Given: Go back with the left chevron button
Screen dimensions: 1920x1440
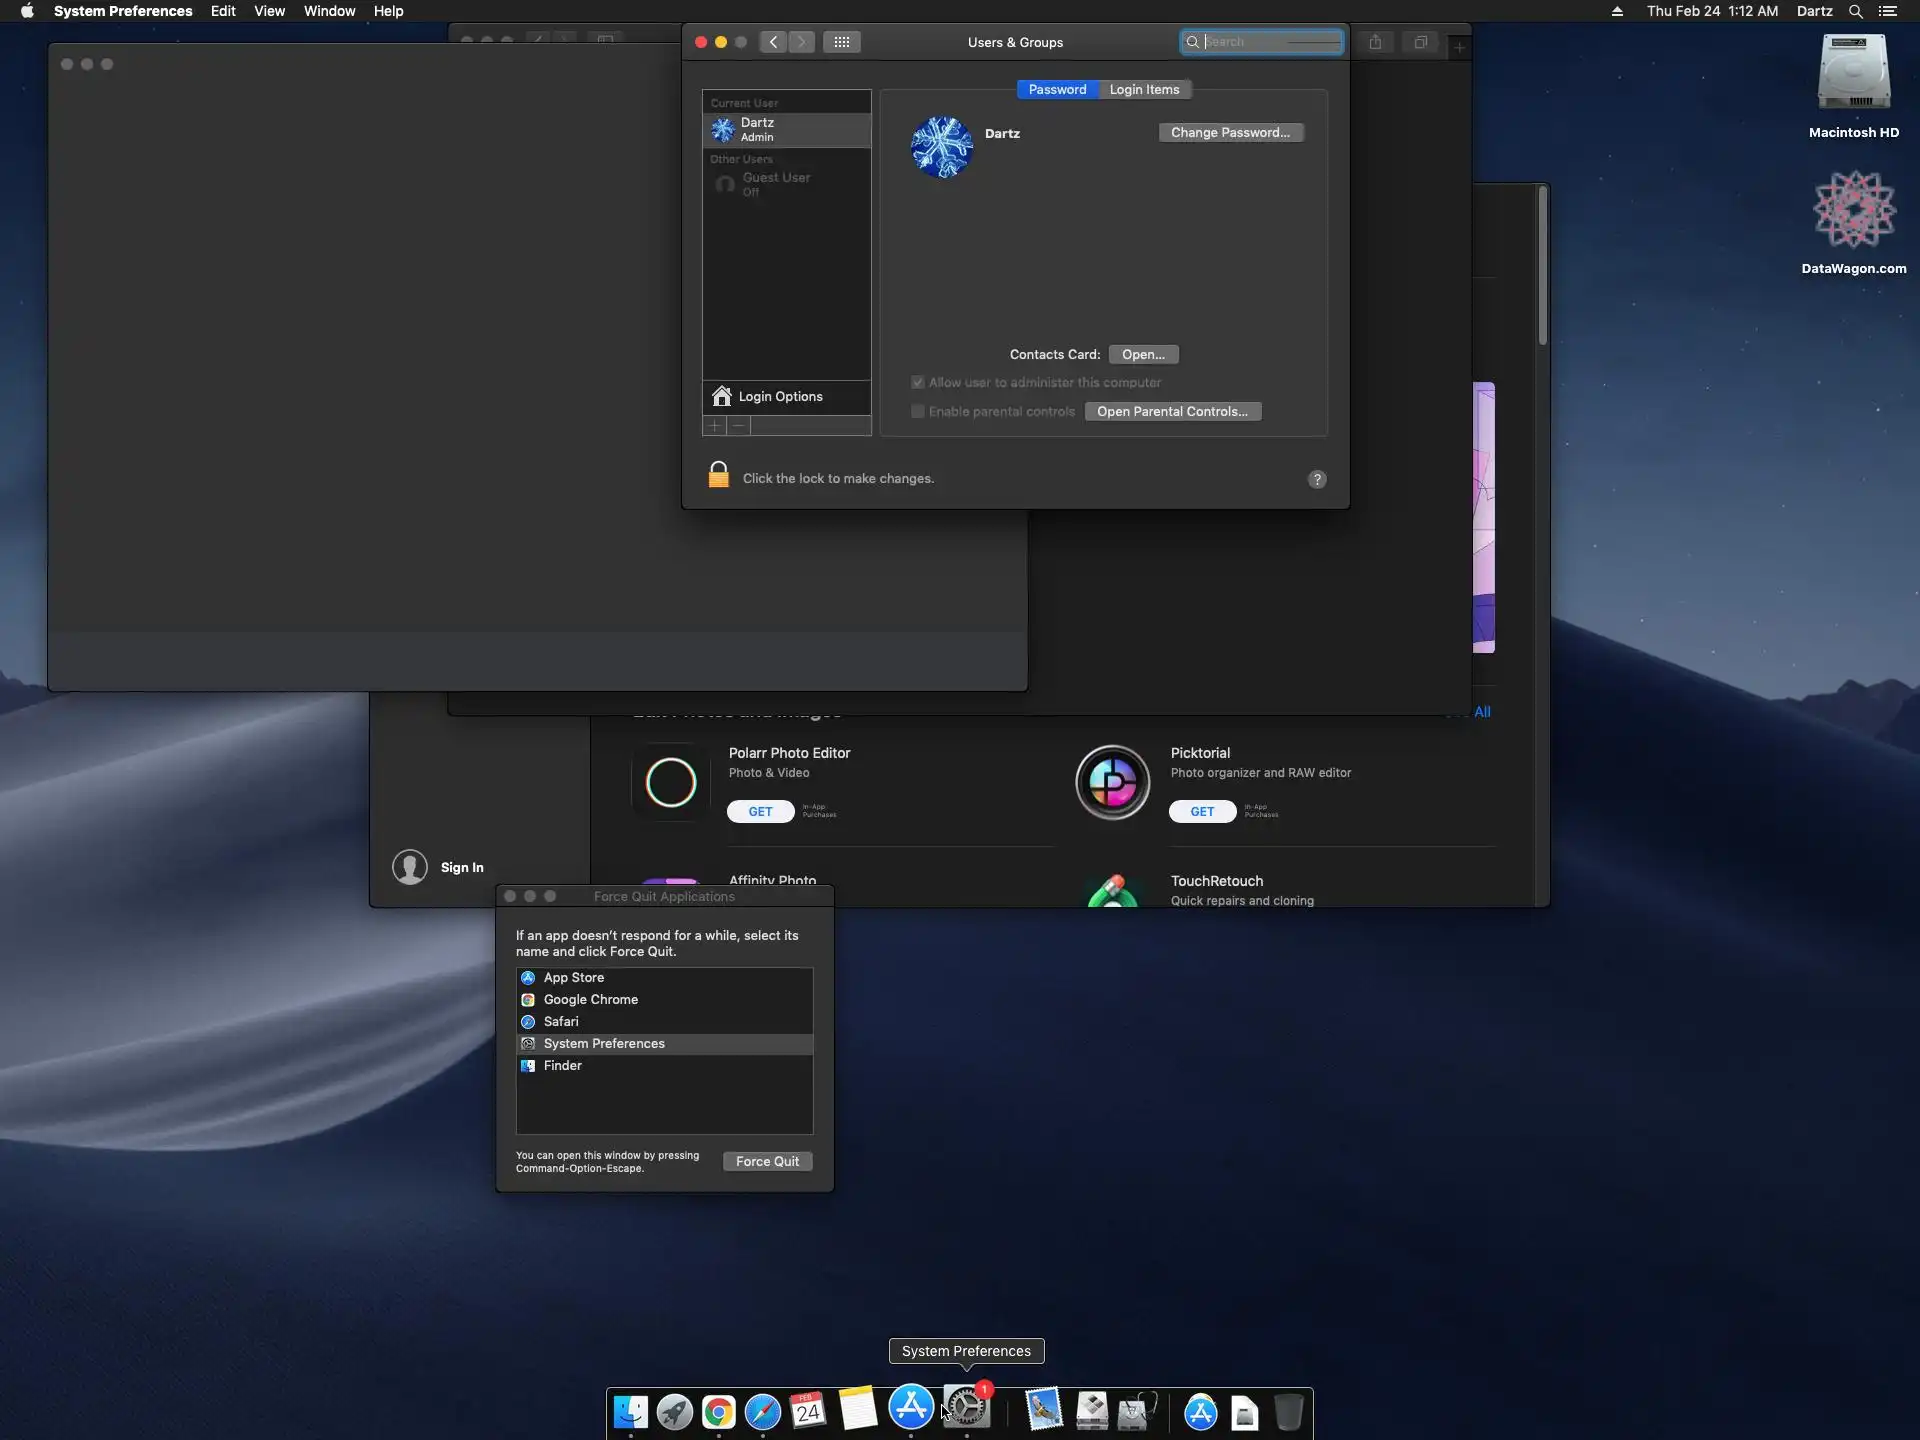Looking at the screenshot, I should tap(773, 42).
